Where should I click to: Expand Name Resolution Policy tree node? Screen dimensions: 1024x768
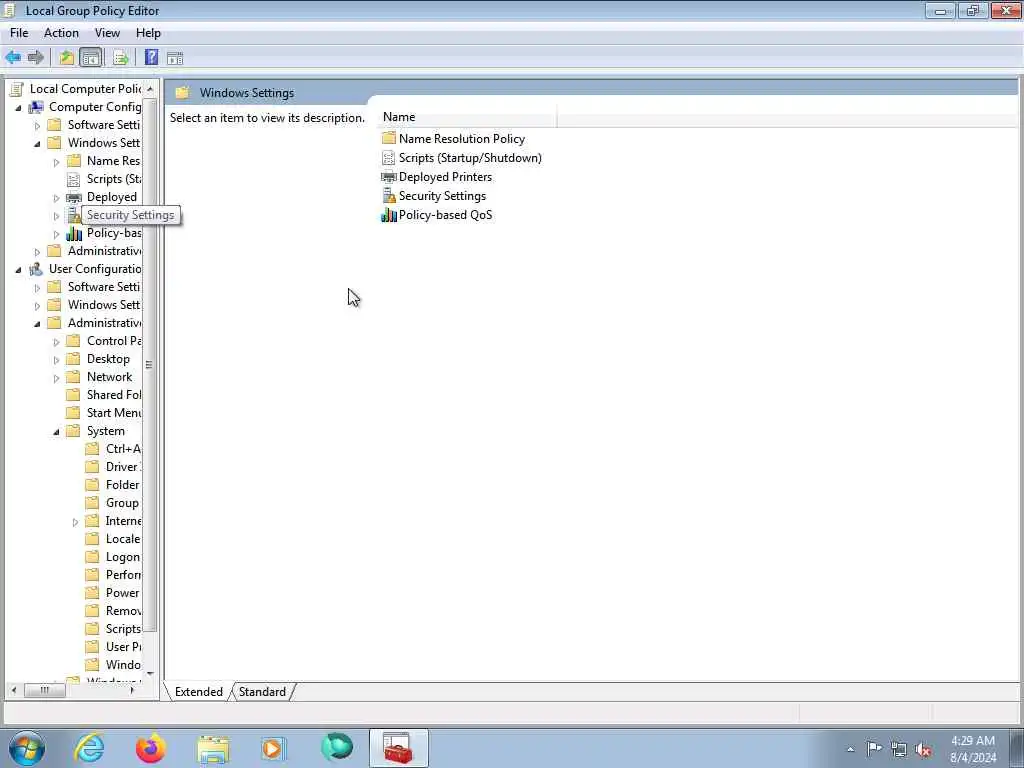click(x=56, y=161)
